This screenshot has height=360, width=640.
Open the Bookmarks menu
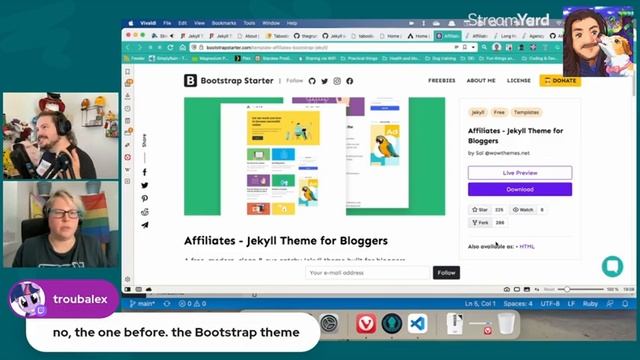point(224,23)
